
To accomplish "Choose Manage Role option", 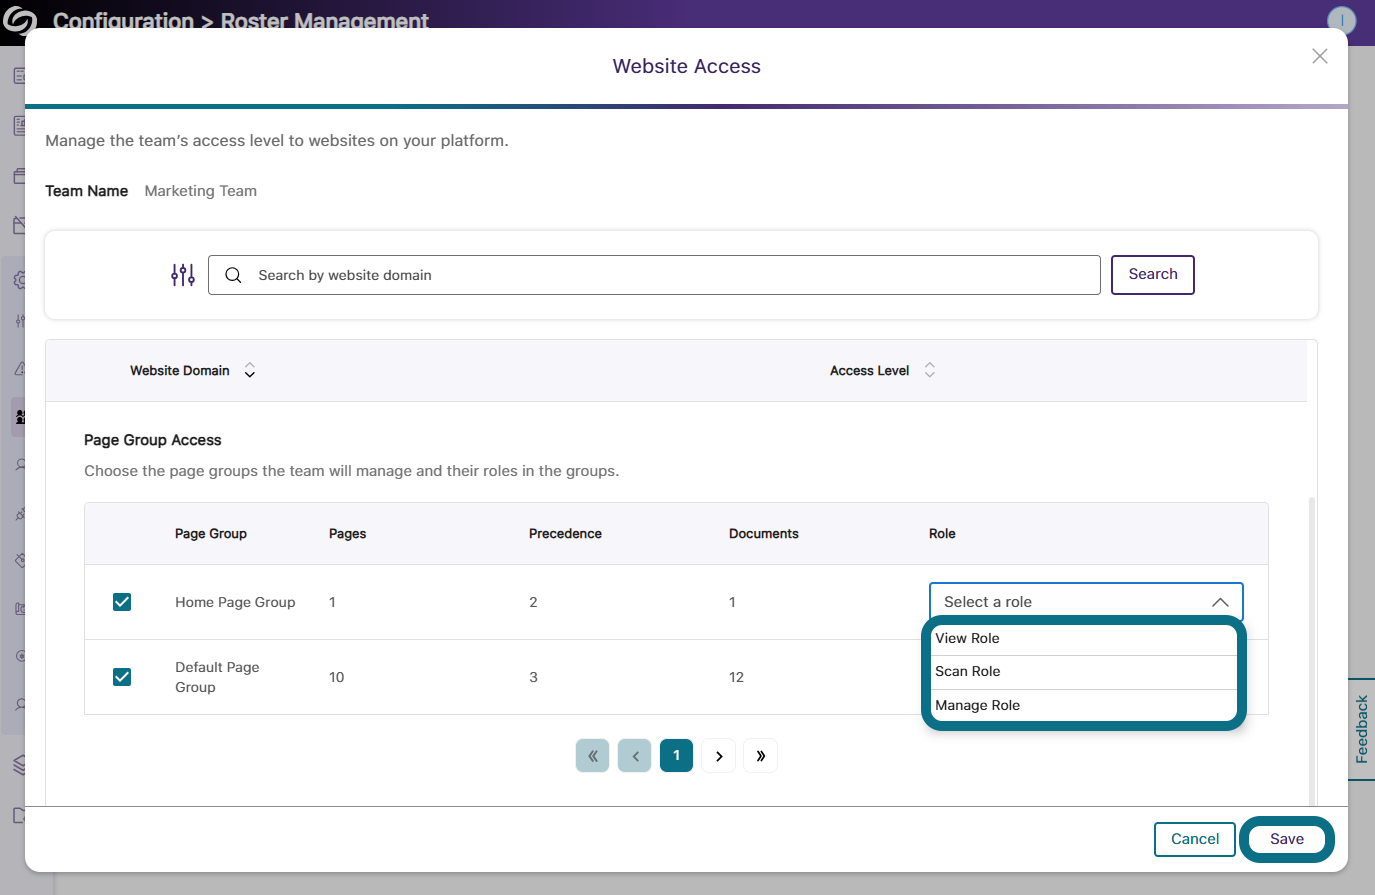I will [x=1084, y=705].
